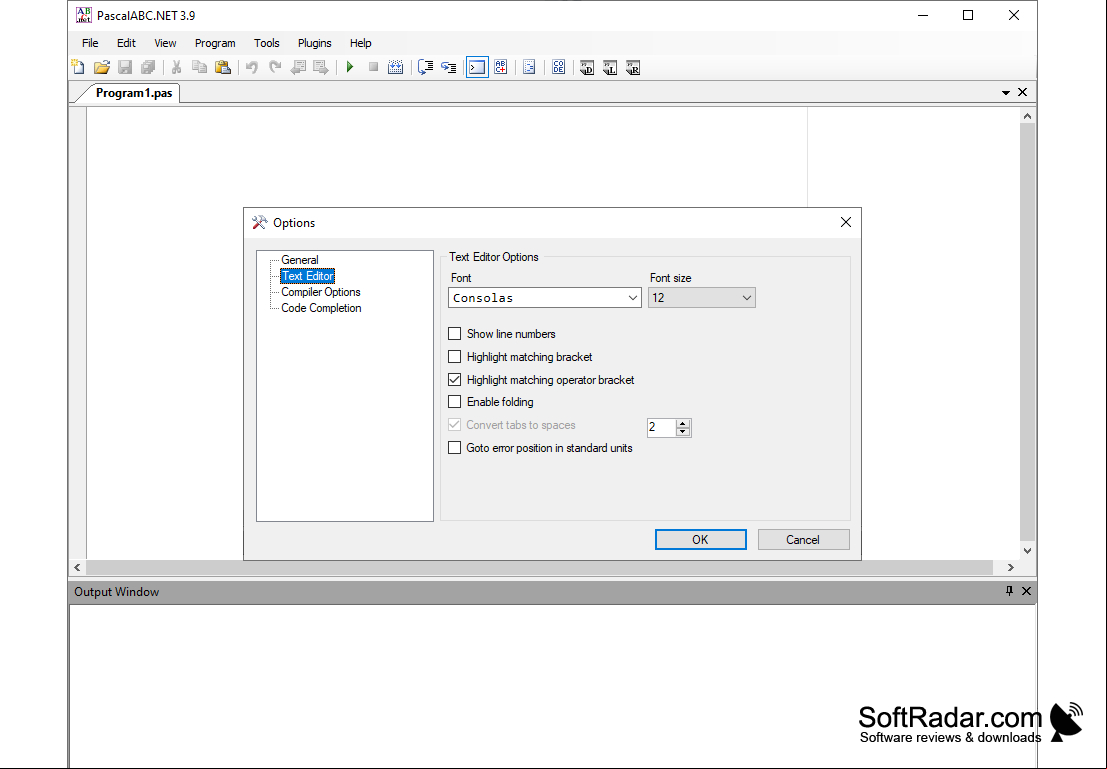Click the Step Over debug icon
Screen dimensions: 1107x769
[425, 67]
